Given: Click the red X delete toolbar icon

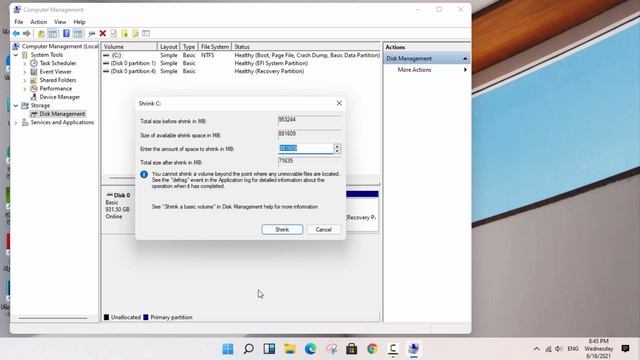Looking at the screenshot, I should click(x=103, y=33).
